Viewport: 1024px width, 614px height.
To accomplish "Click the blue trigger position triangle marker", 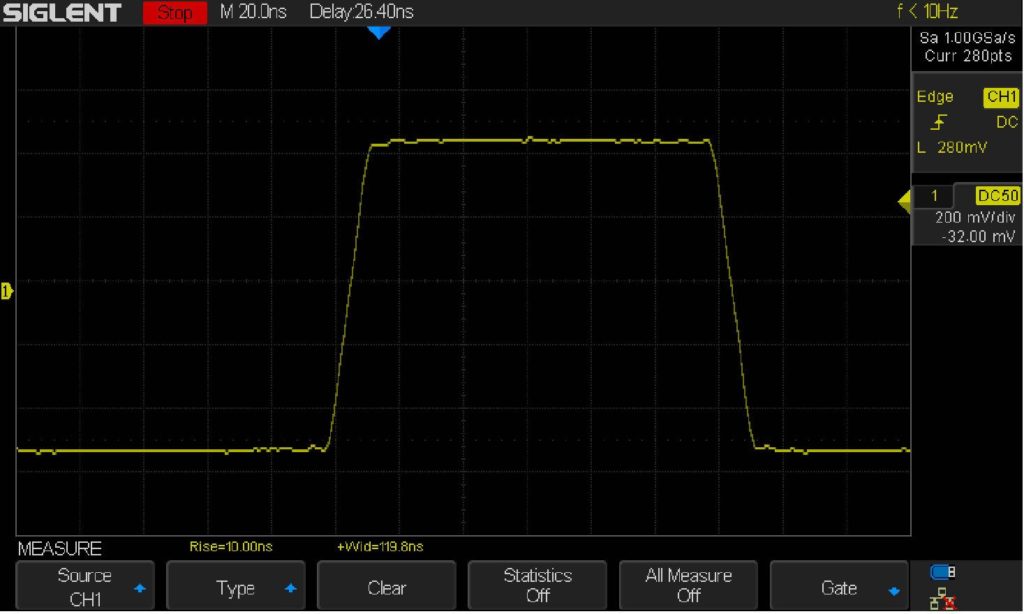I will [x=380, y=31].
